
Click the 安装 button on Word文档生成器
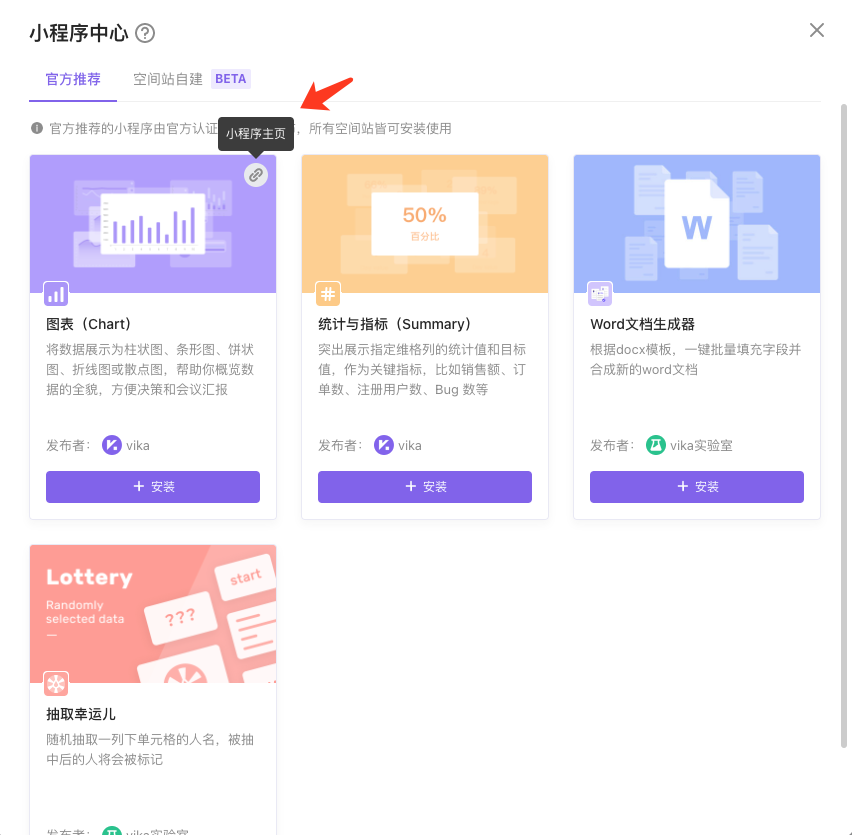[x=696, y=487]
